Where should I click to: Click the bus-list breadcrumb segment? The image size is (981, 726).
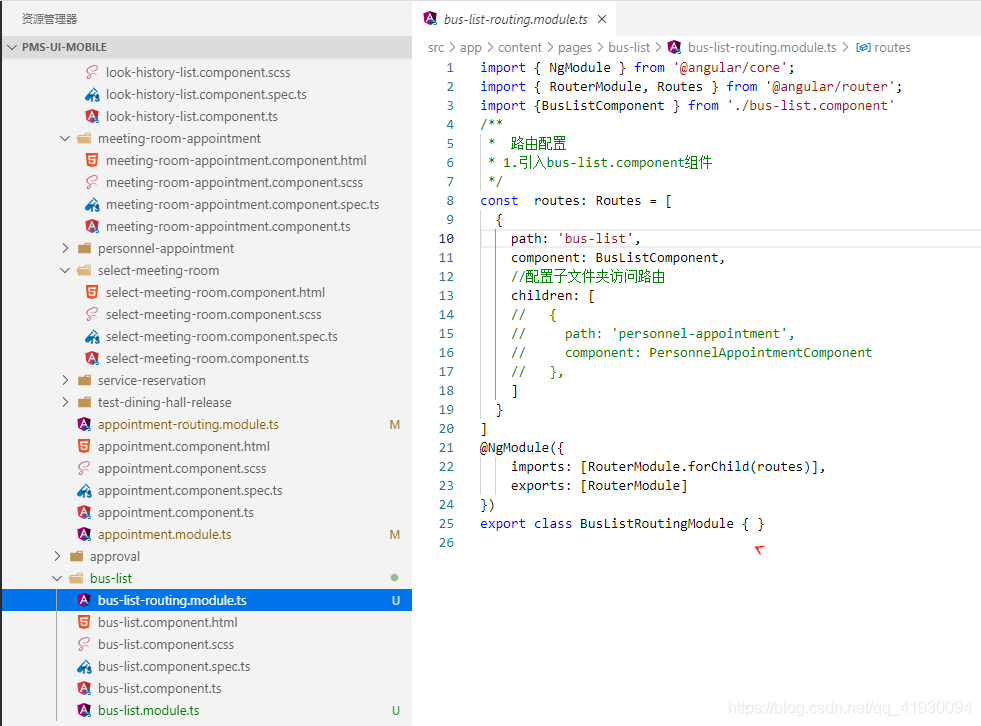click(629, 48)
